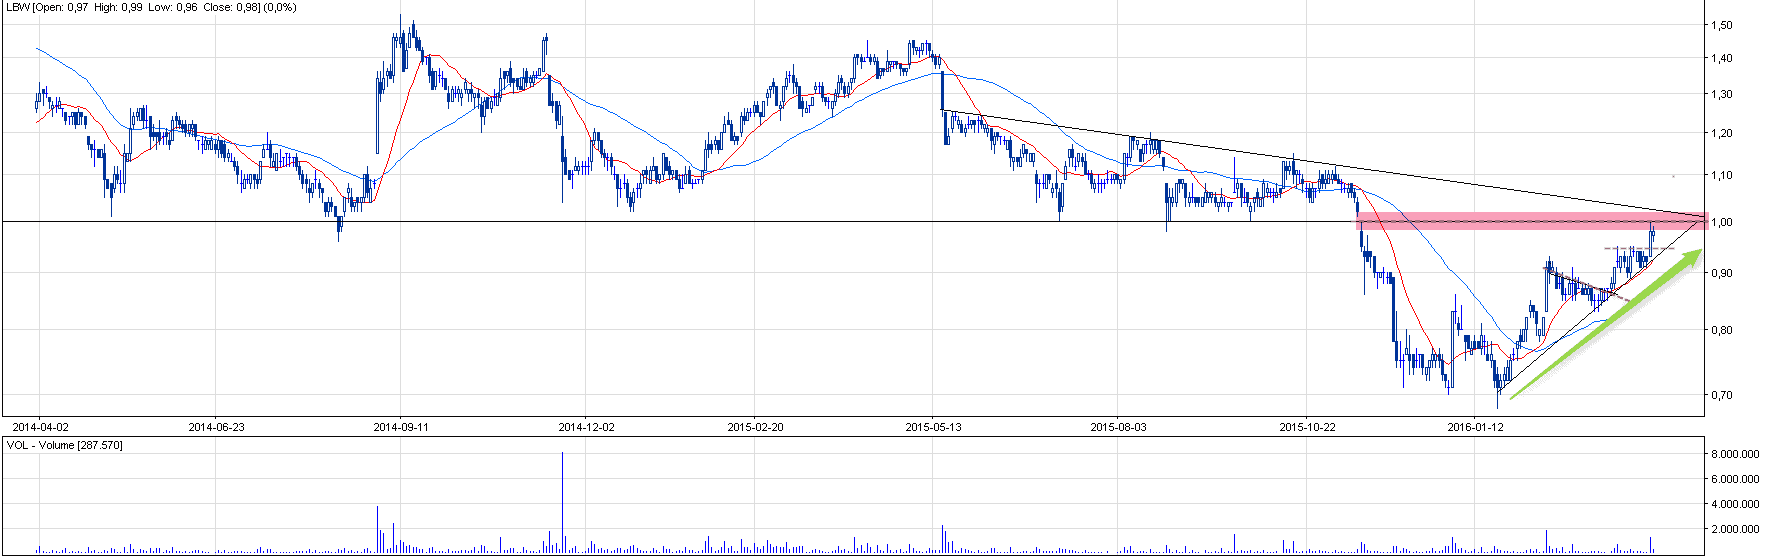This screenshot has width=1765, height=556.
Task: Click the 1,50 price axis label
Action: tap(1722, 26)
